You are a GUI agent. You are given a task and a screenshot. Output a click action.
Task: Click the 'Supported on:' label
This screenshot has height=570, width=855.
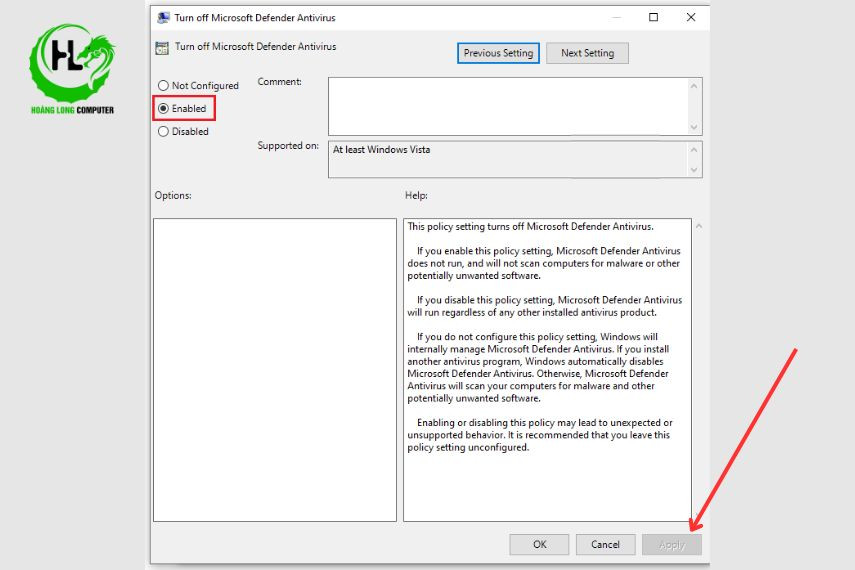click(x=288, y=146)
